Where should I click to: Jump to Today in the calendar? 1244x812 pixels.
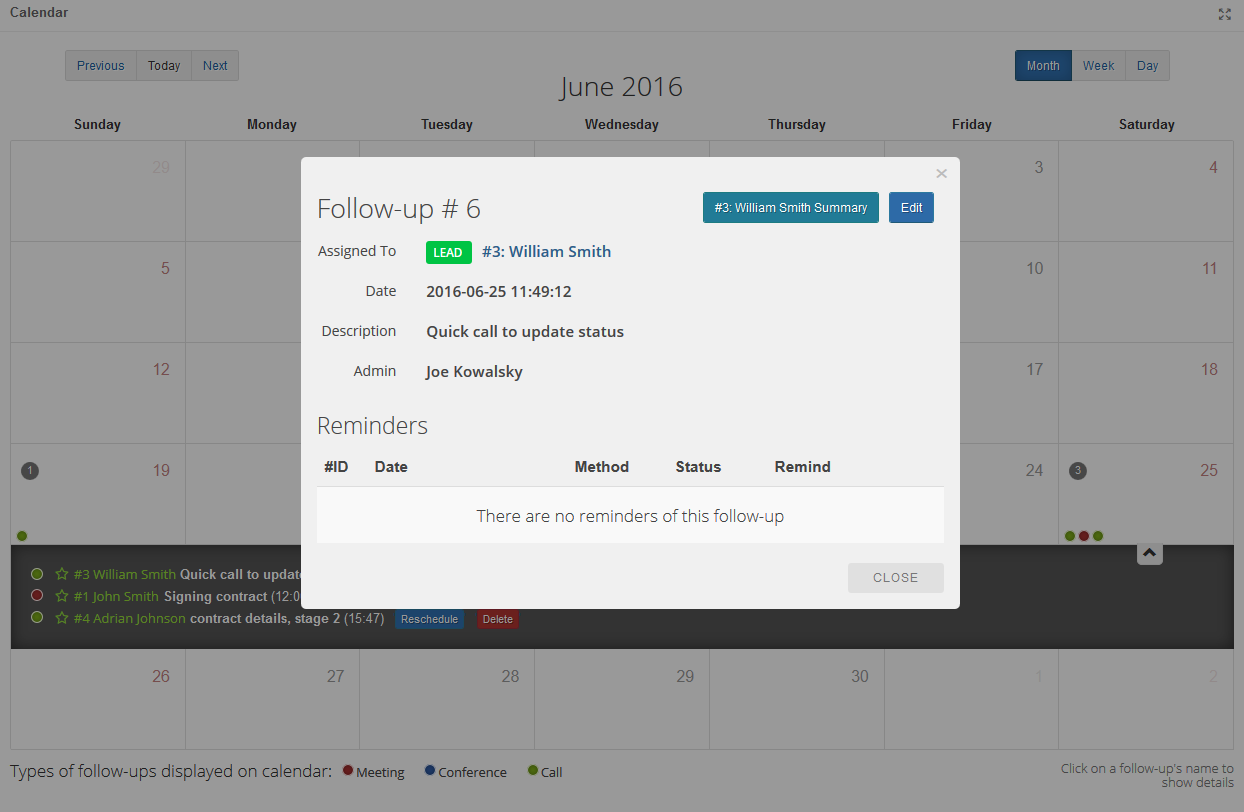pyautogui.click(x=164, y=66)
